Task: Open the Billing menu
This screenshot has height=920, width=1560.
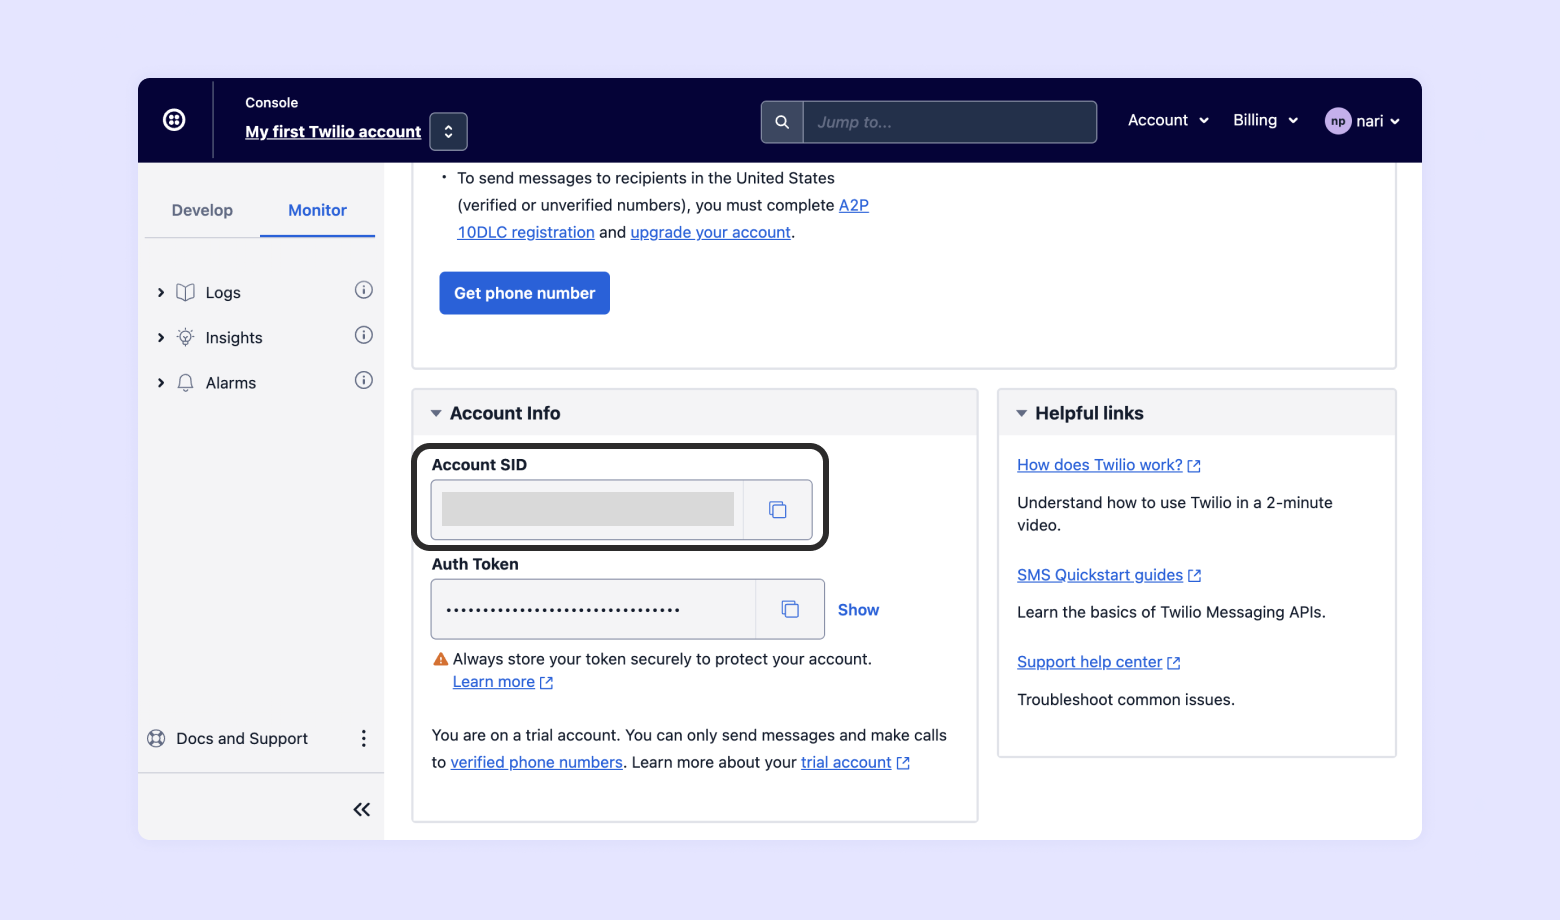Action: point(1265,120)
